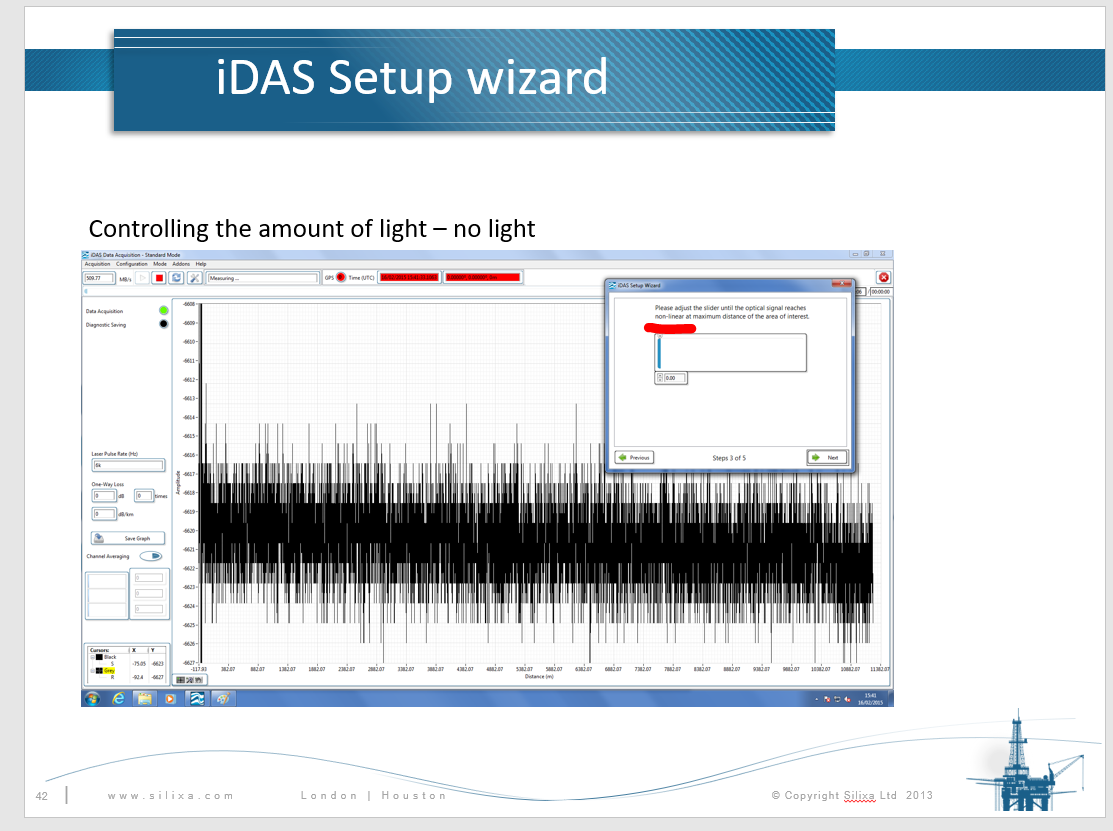The image size is (1113, 831).
Task: Click the red Time (UTC) date field
Action: (x=410, y=277)
